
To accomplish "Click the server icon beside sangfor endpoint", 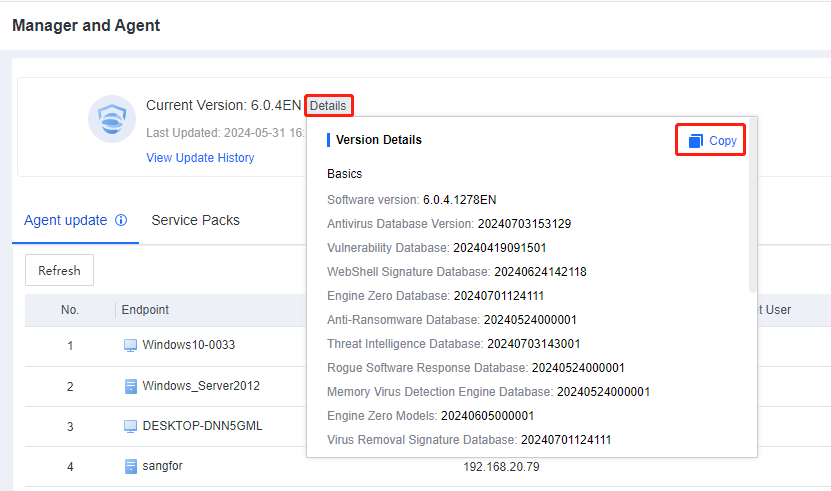I will click(x=130, y=466).
